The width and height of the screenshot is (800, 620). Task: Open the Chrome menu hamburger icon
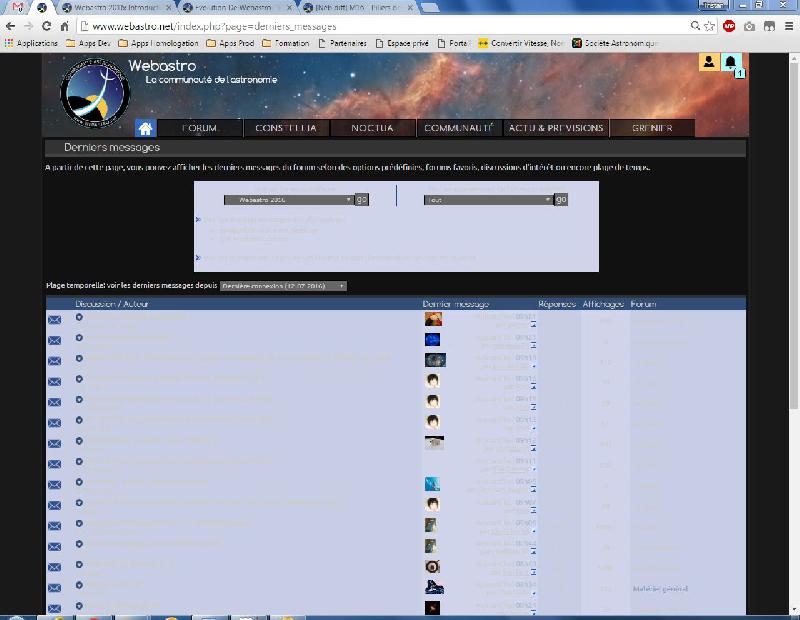click(789, 26)
